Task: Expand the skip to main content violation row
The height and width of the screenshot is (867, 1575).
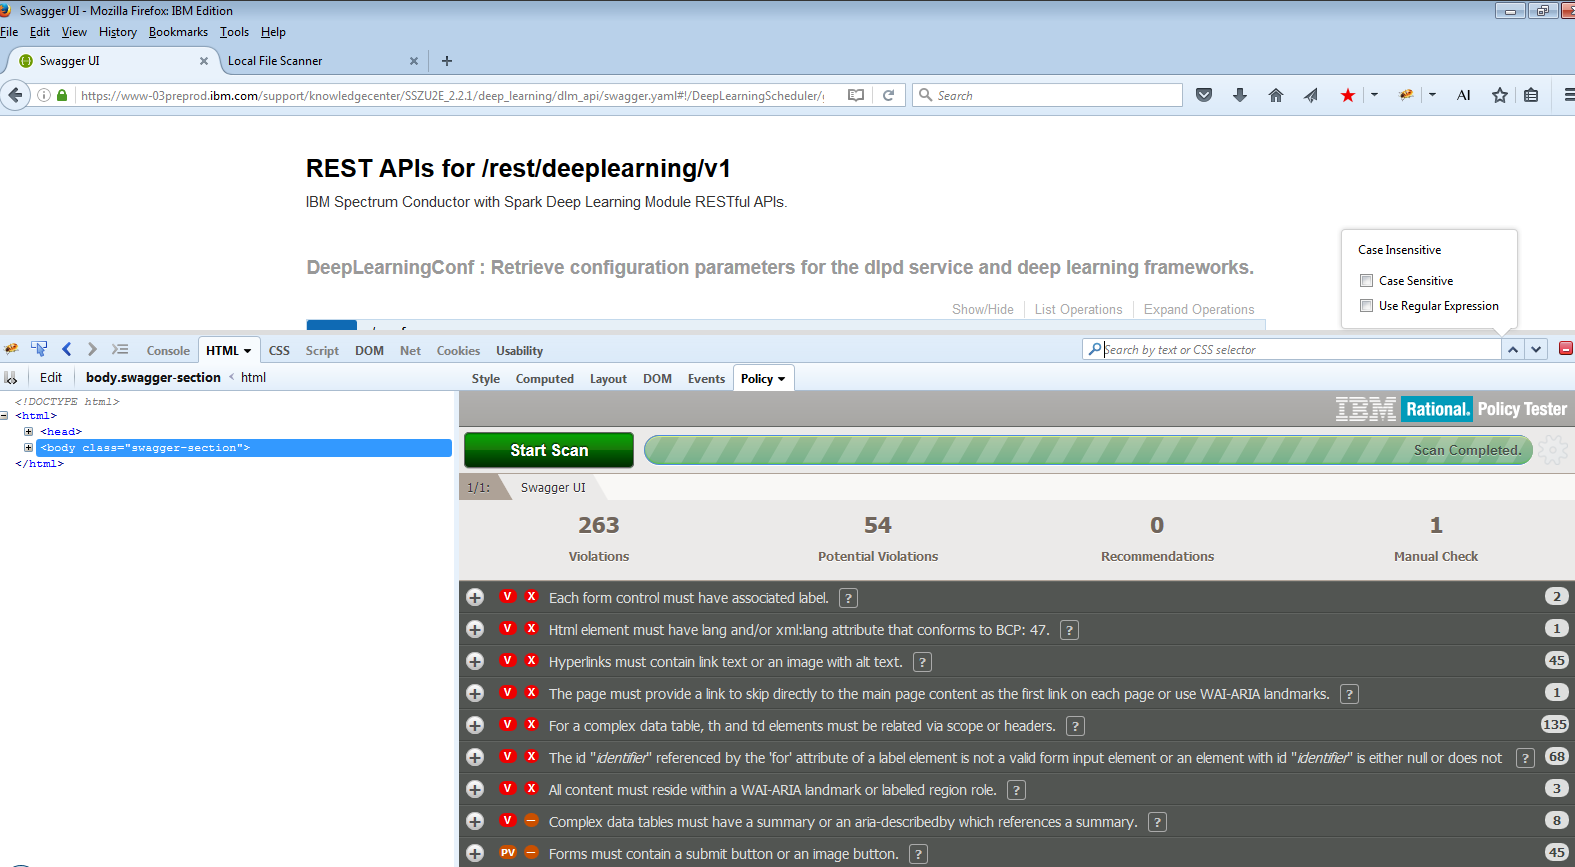Action: [x=475, y=693]
